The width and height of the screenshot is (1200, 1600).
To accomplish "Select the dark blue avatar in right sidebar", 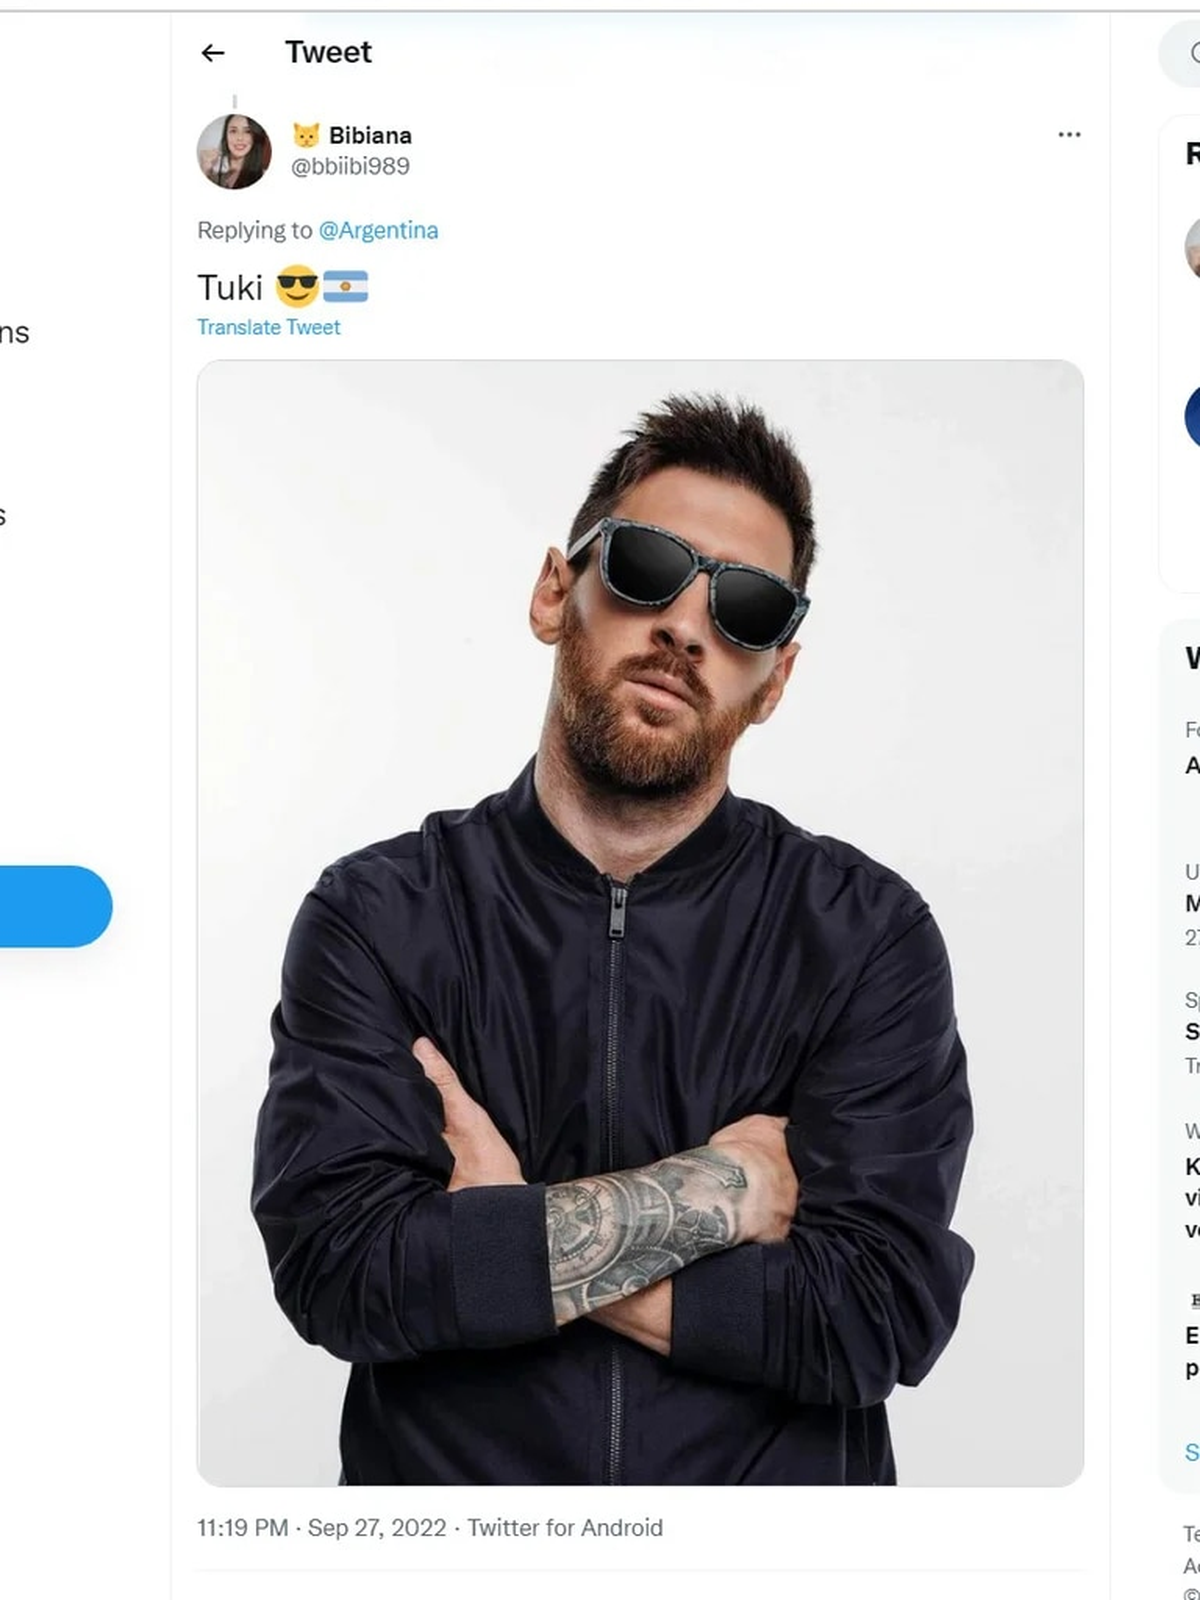I will click(1192, 416).
